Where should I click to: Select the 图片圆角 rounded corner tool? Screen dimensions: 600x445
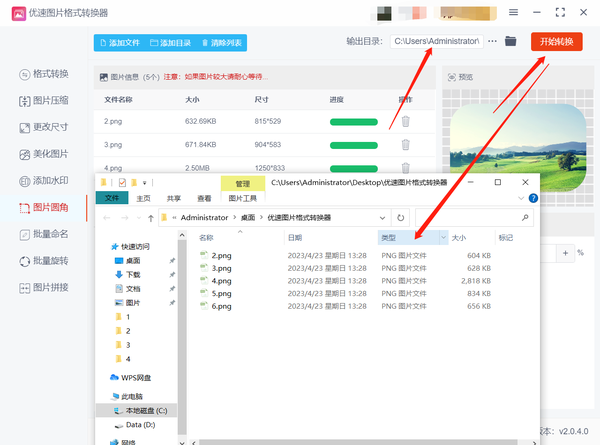[x=44, y=207]
